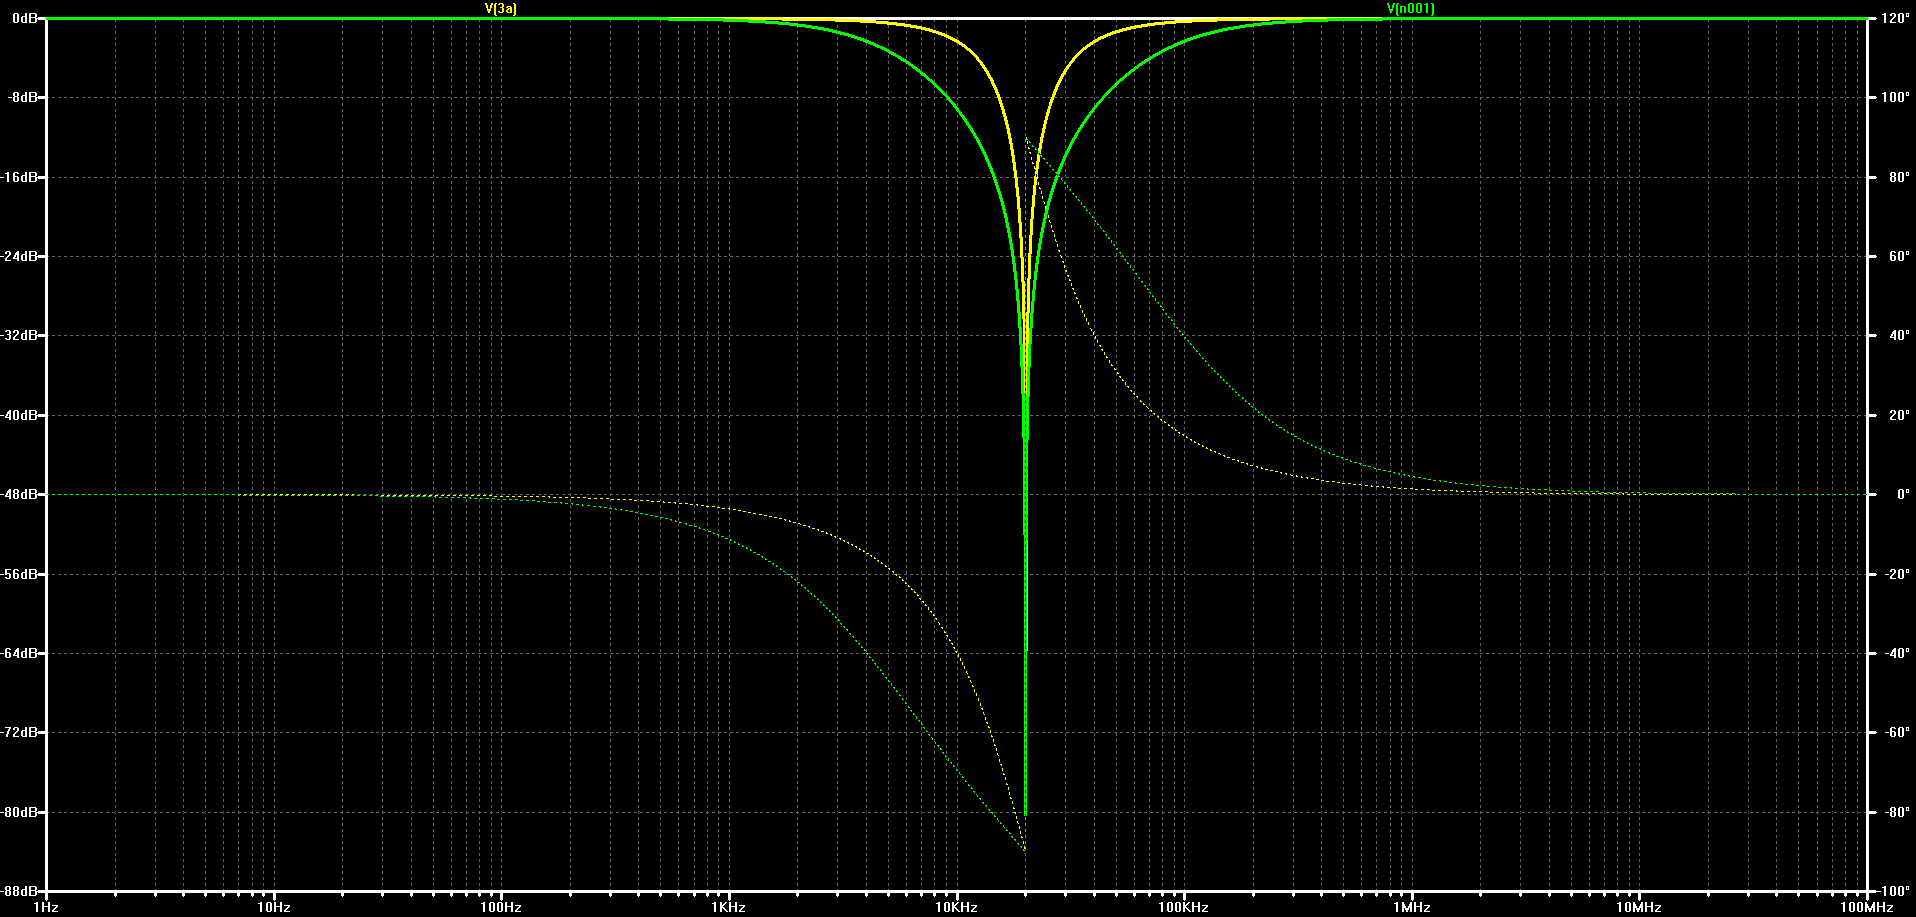The width and height of the screenshot is (1916, 917).
Task: Click the 1Hz frequency axis label
Action: pyautogui.click(x=46, y=908)
